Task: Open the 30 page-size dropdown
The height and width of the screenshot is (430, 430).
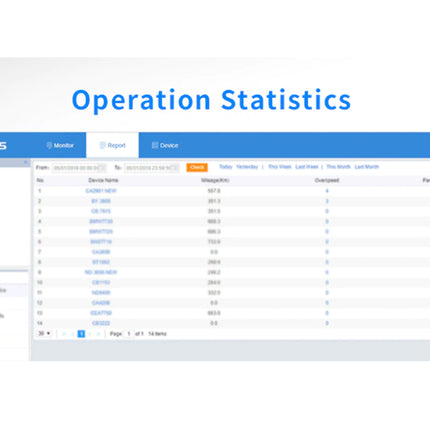Action: (x=44, y=333)
